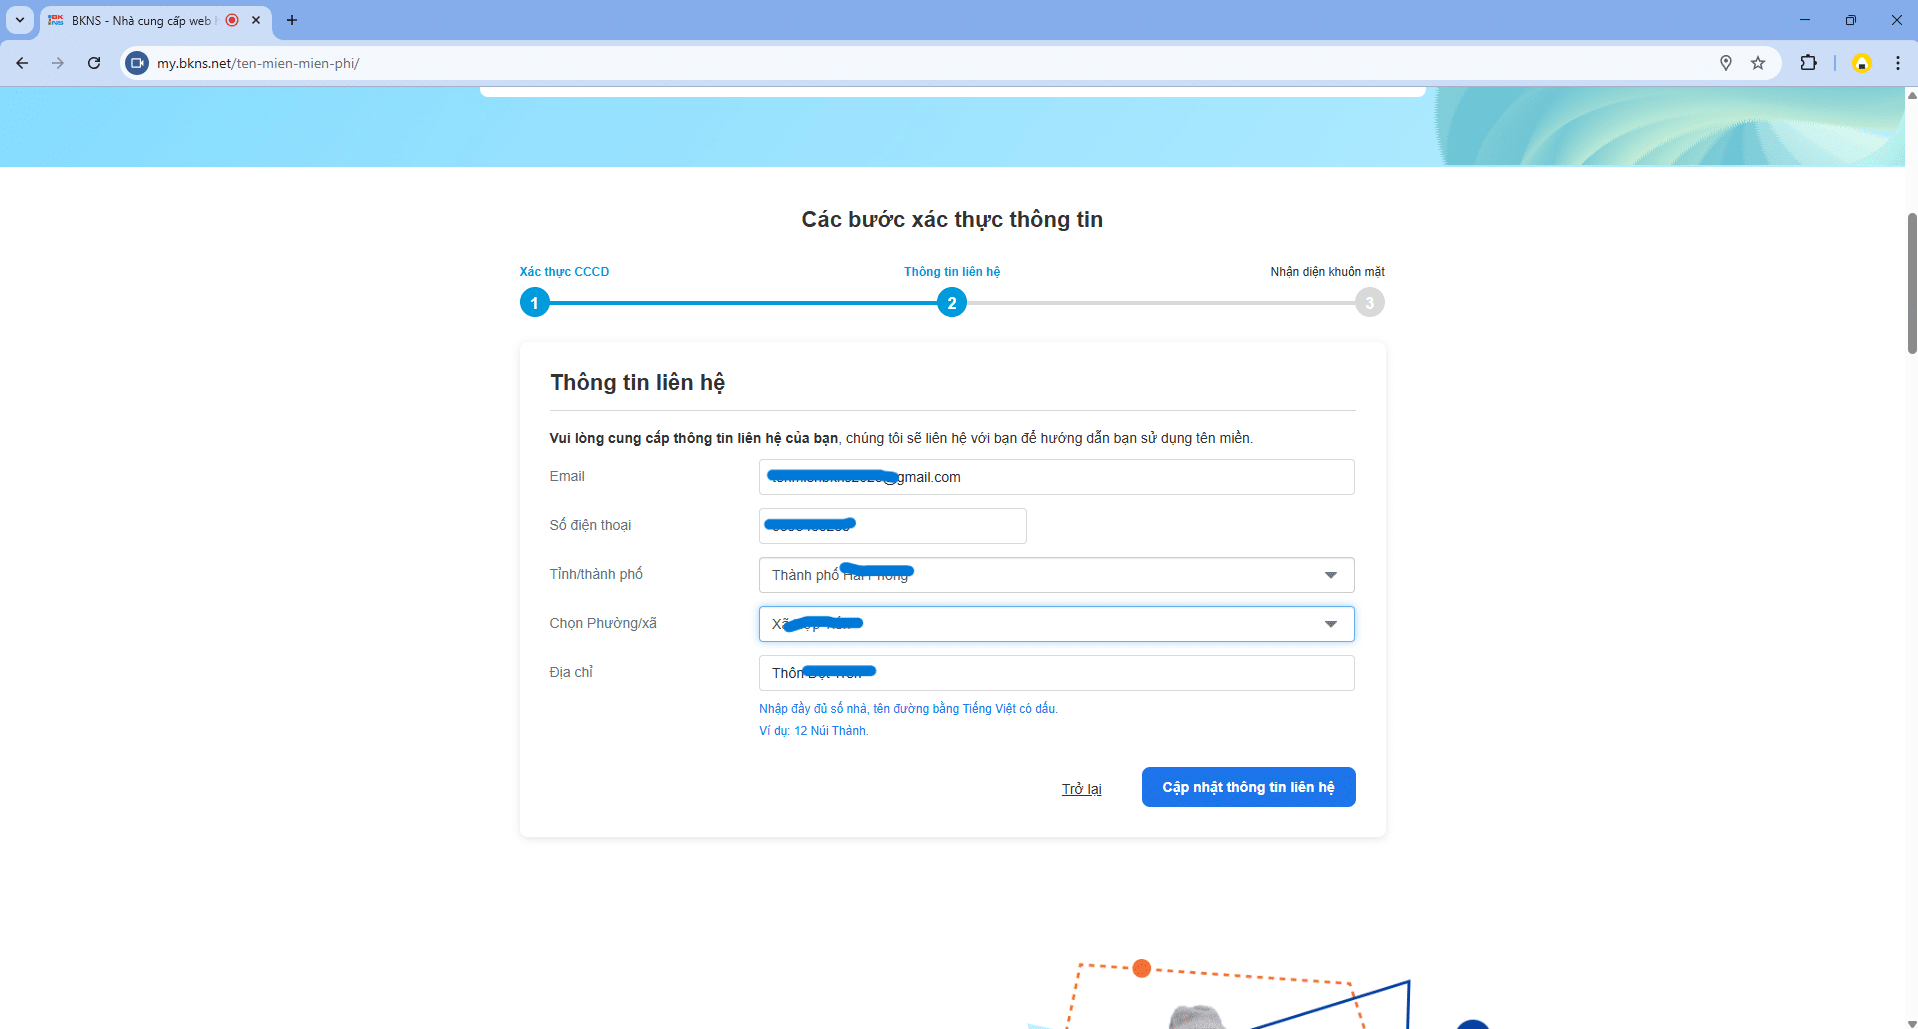Expand the Chọn Phường/xã dropdown

pos(1330,624)
